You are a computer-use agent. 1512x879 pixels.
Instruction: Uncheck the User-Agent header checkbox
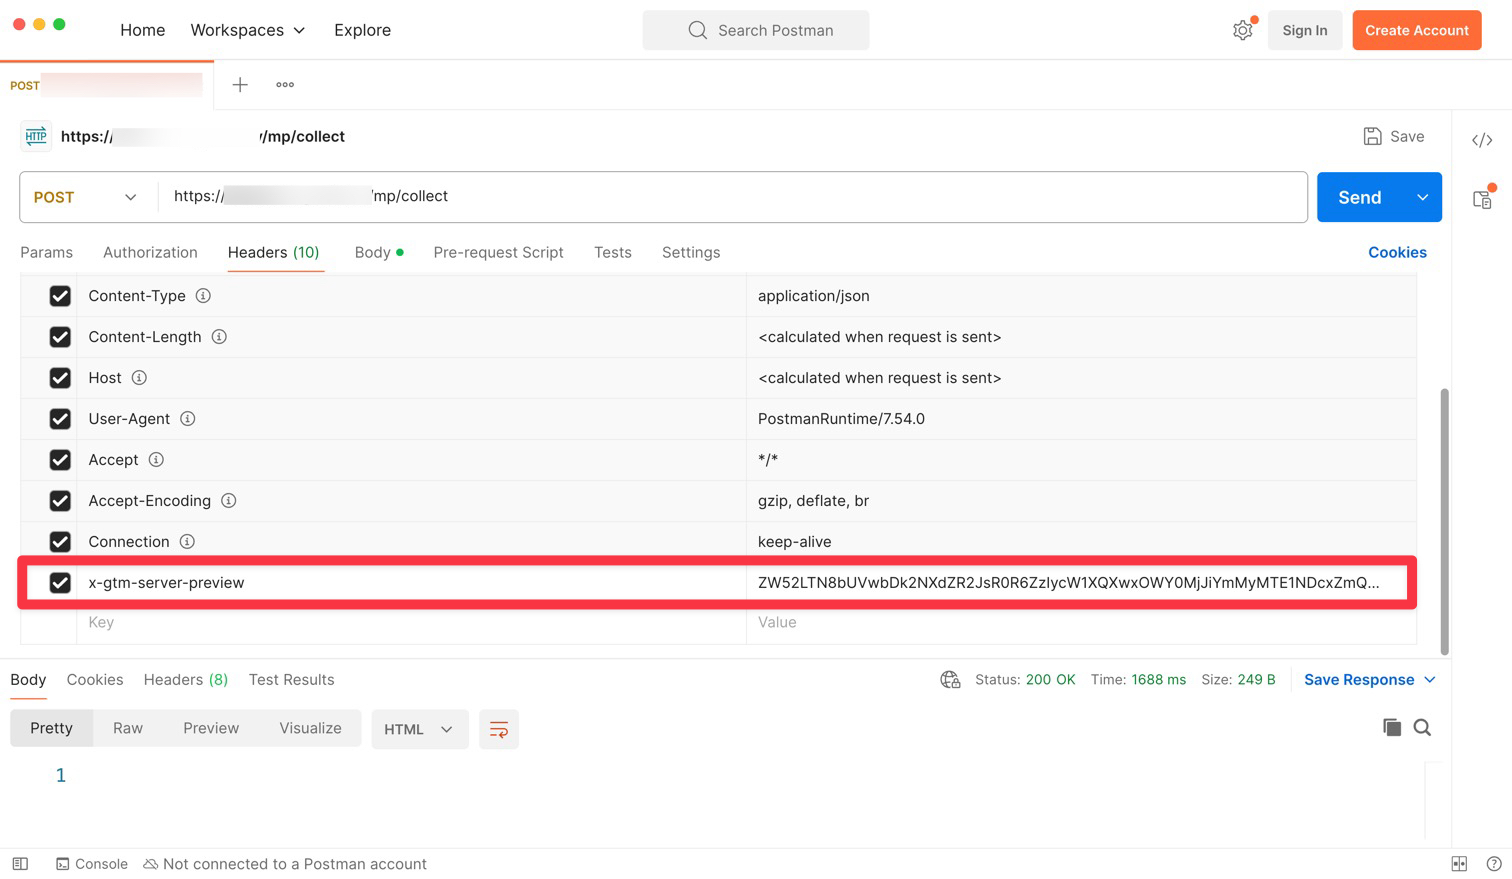tap(60, 419)
